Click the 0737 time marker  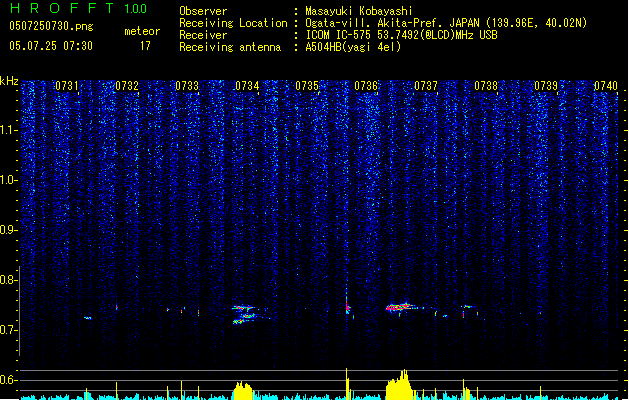pyautogui.click(x=426, y=85)
